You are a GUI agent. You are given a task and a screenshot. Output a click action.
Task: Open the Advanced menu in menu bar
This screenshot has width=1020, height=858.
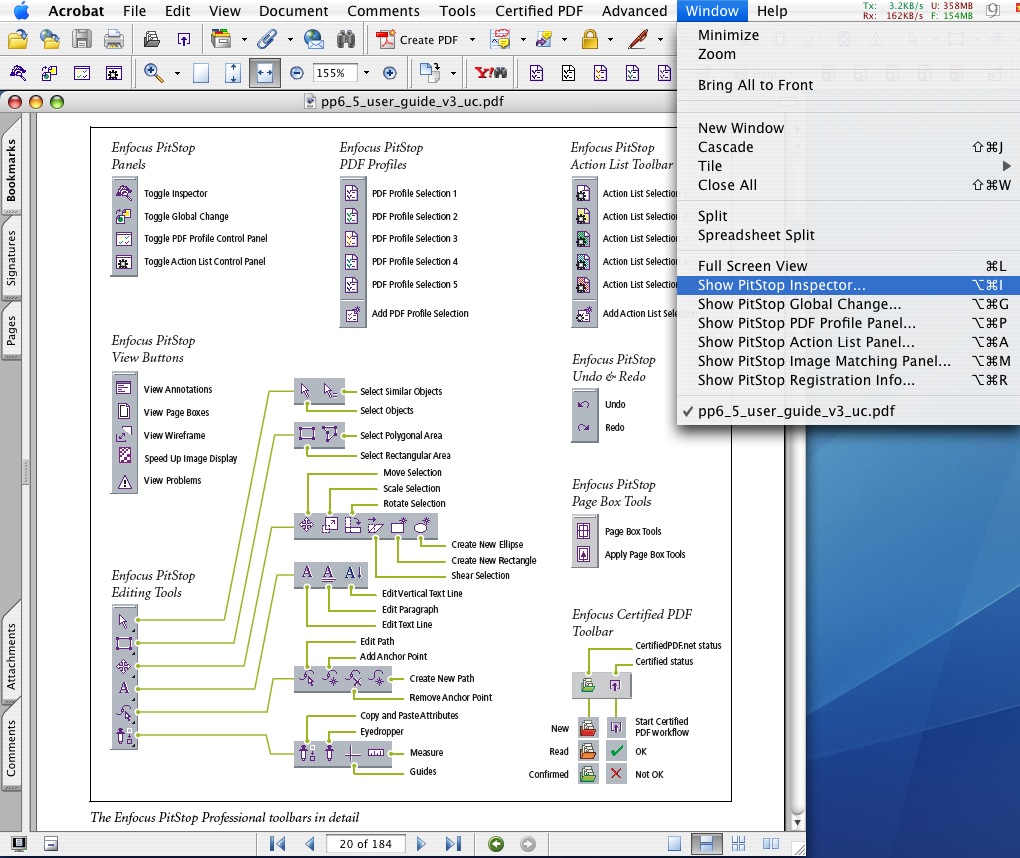pos(634,11)
